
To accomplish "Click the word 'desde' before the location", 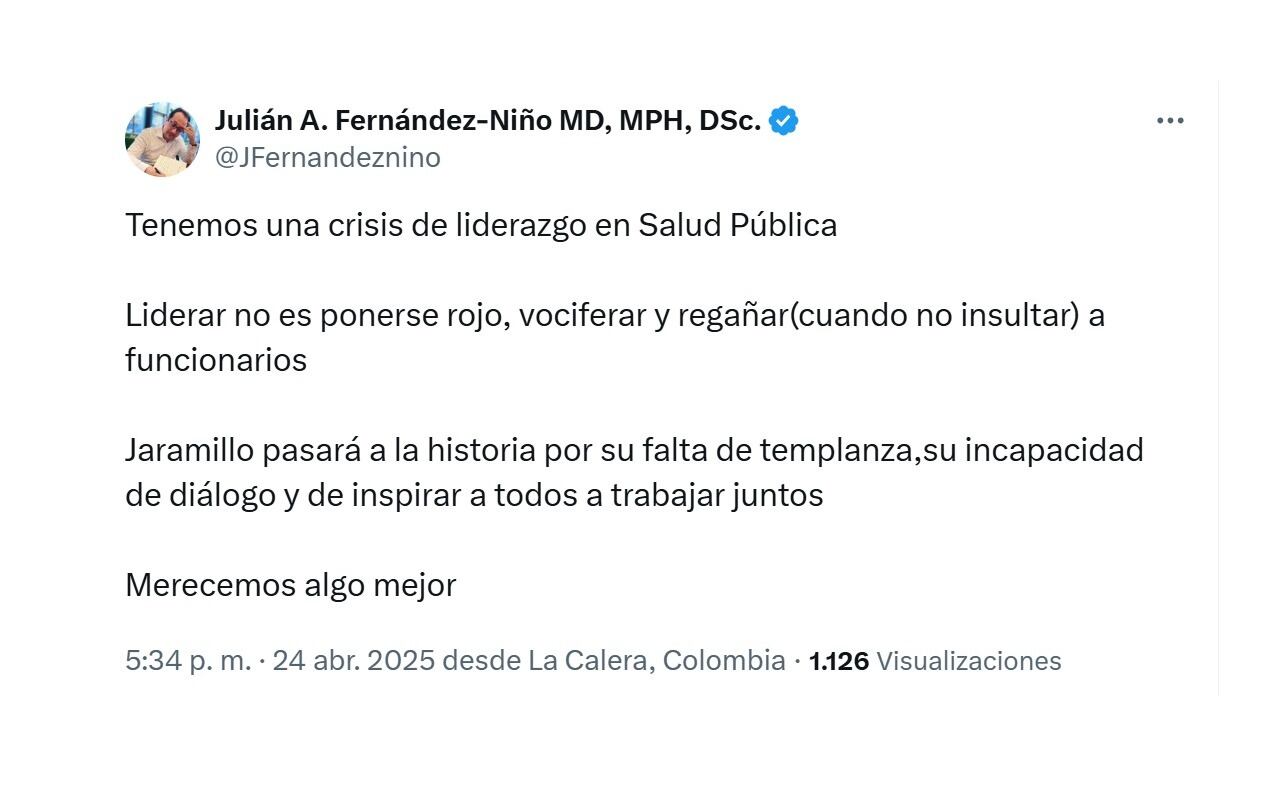I will point(481,661).
